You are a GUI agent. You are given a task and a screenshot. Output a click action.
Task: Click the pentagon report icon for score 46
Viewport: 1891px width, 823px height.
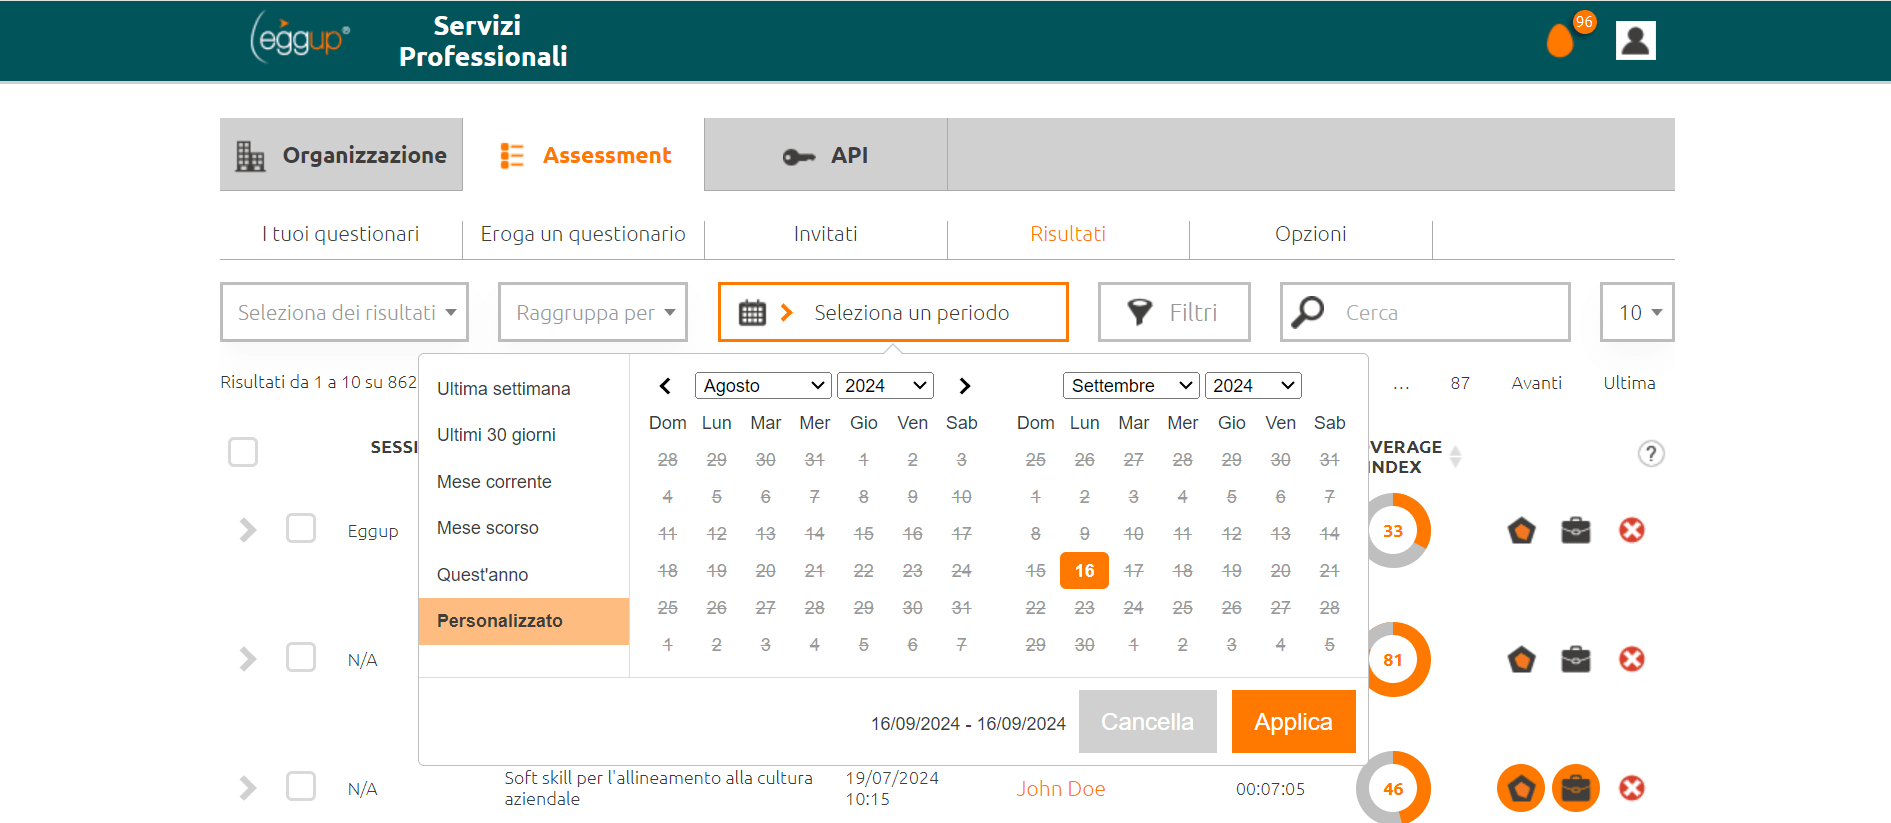tap(1521, 788)
